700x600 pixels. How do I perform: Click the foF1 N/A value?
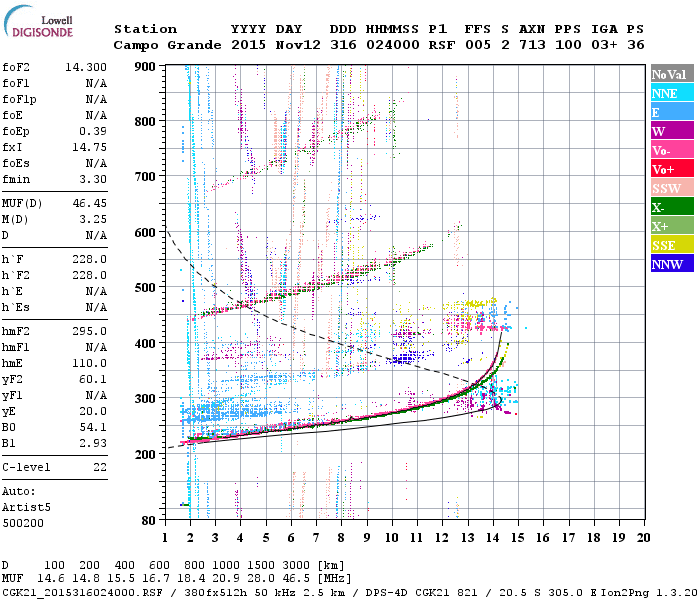coord(96,83)
